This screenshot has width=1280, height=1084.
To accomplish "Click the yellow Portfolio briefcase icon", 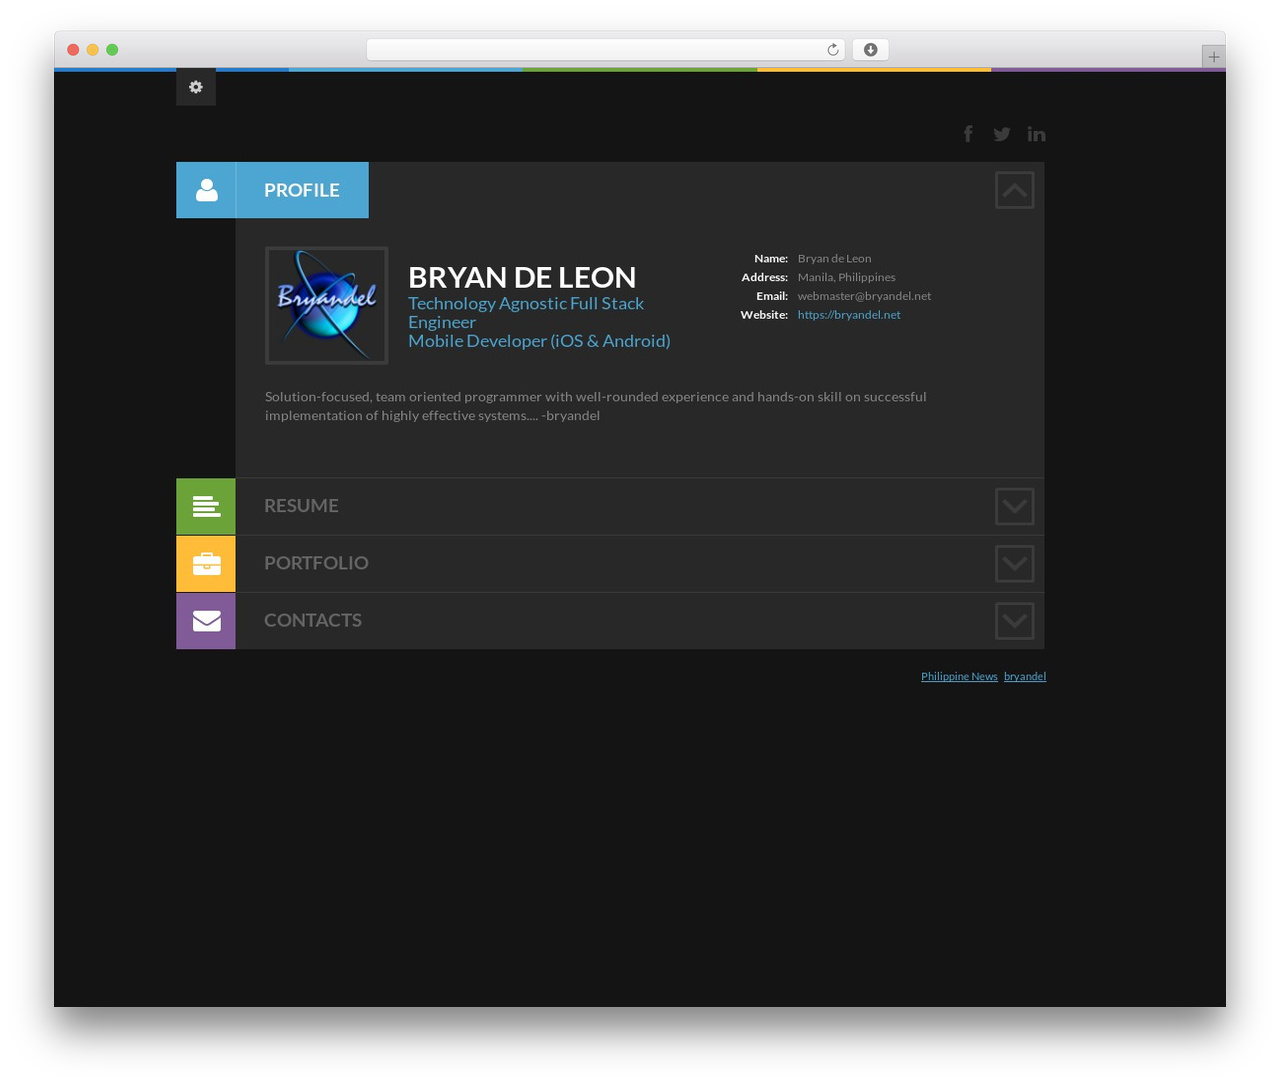I will tap(206, 564).
